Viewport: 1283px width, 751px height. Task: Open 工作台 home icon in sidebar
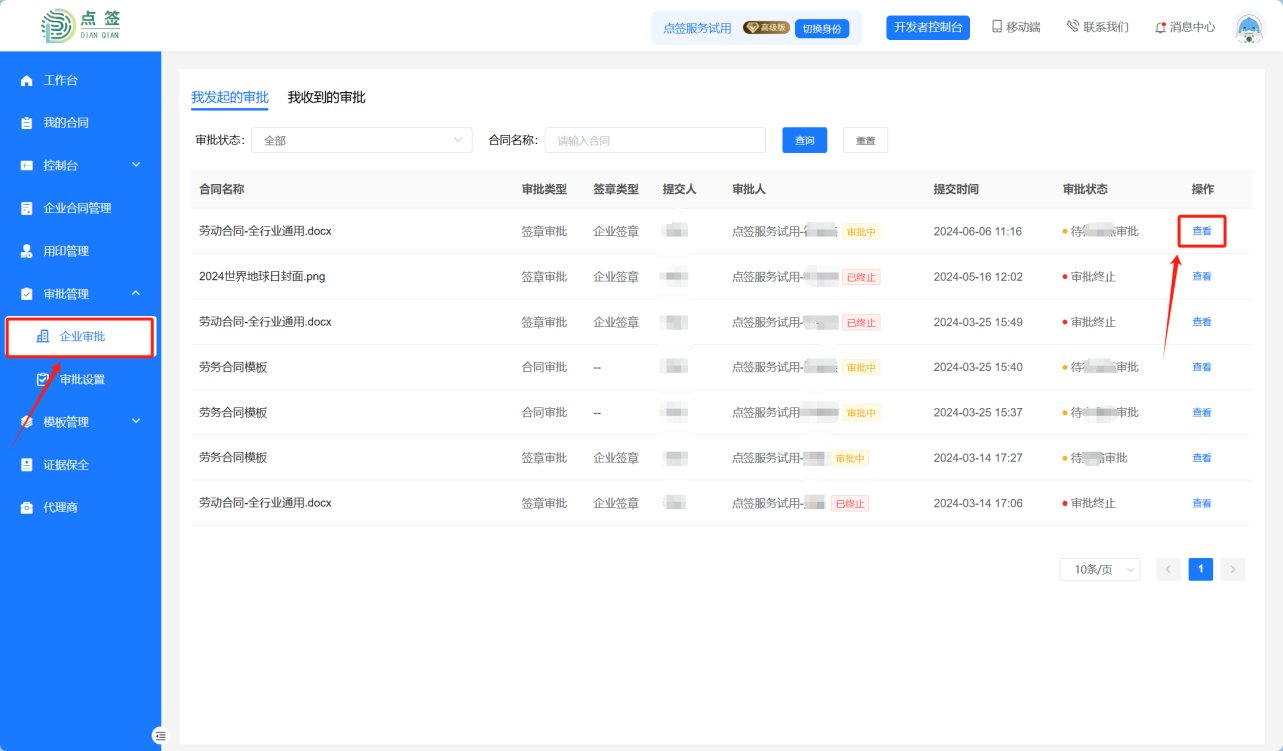tap(27, 80)
